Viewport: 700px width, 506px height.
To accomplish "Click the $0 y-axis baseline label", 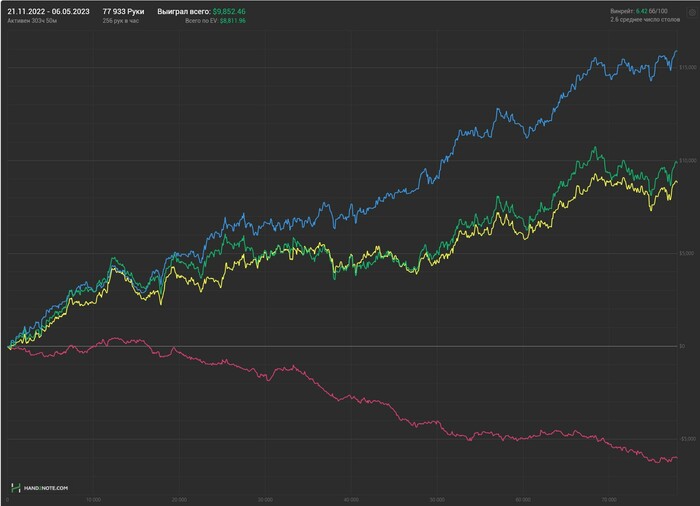I will click(x=682, y=346).
